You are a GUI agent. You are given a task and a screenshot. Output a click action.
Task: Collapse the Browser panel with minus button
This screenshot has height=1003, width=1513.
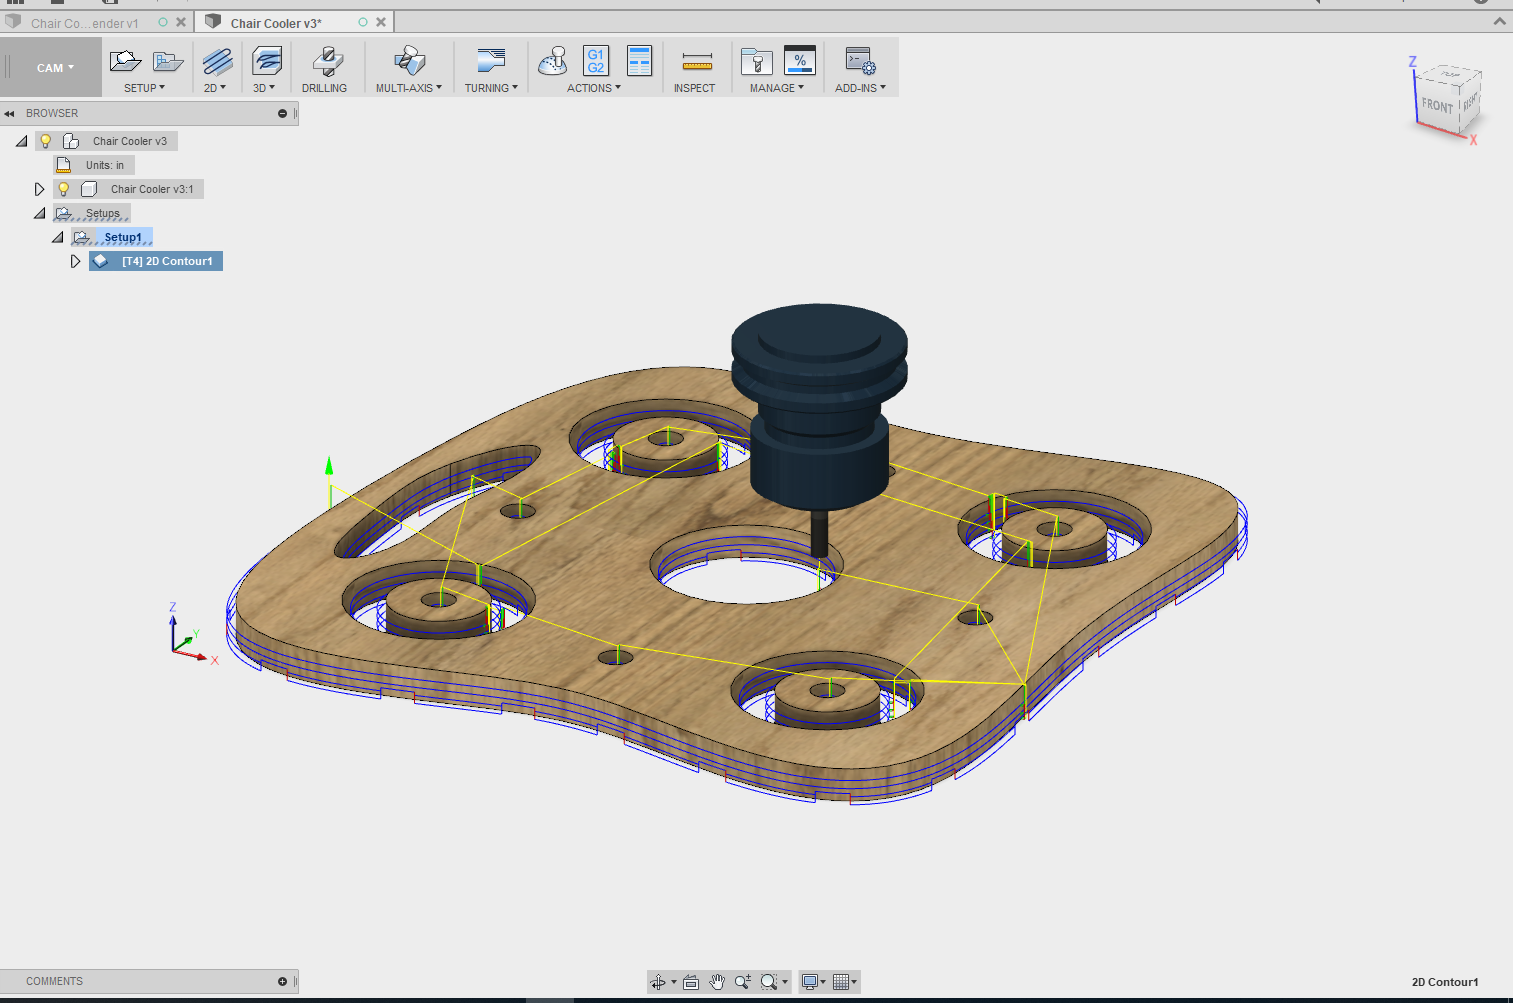[282, 114]
